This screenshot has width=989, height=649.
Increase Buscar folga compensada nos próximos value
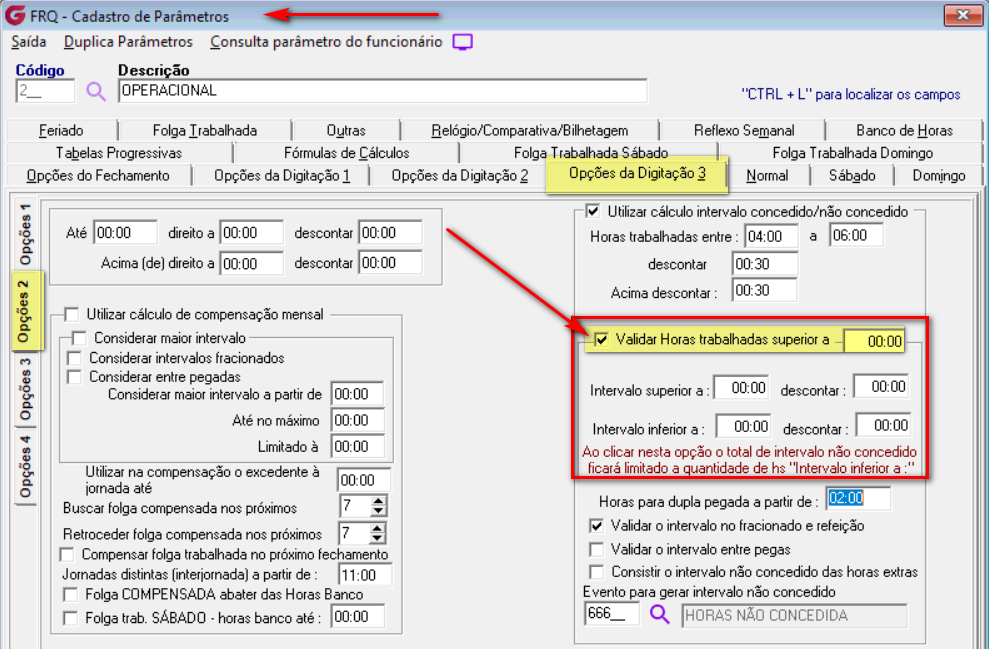[378, 501]
